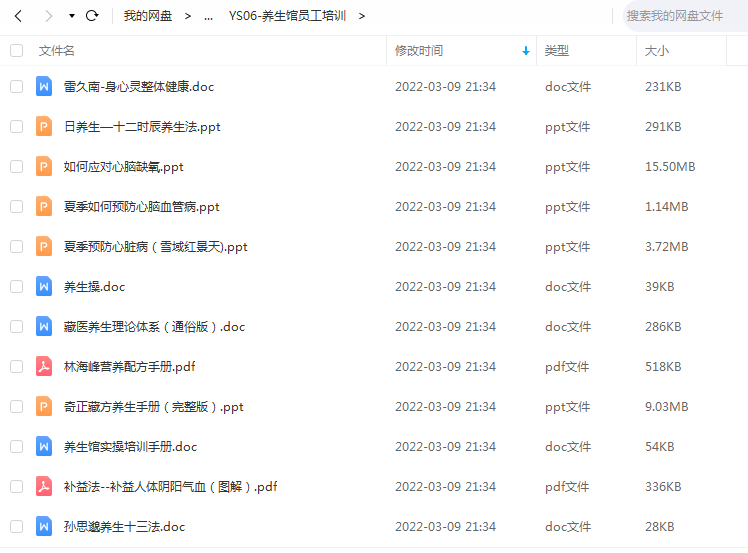Focus the 搜索我的网盘文件 search field

(685, 16)
